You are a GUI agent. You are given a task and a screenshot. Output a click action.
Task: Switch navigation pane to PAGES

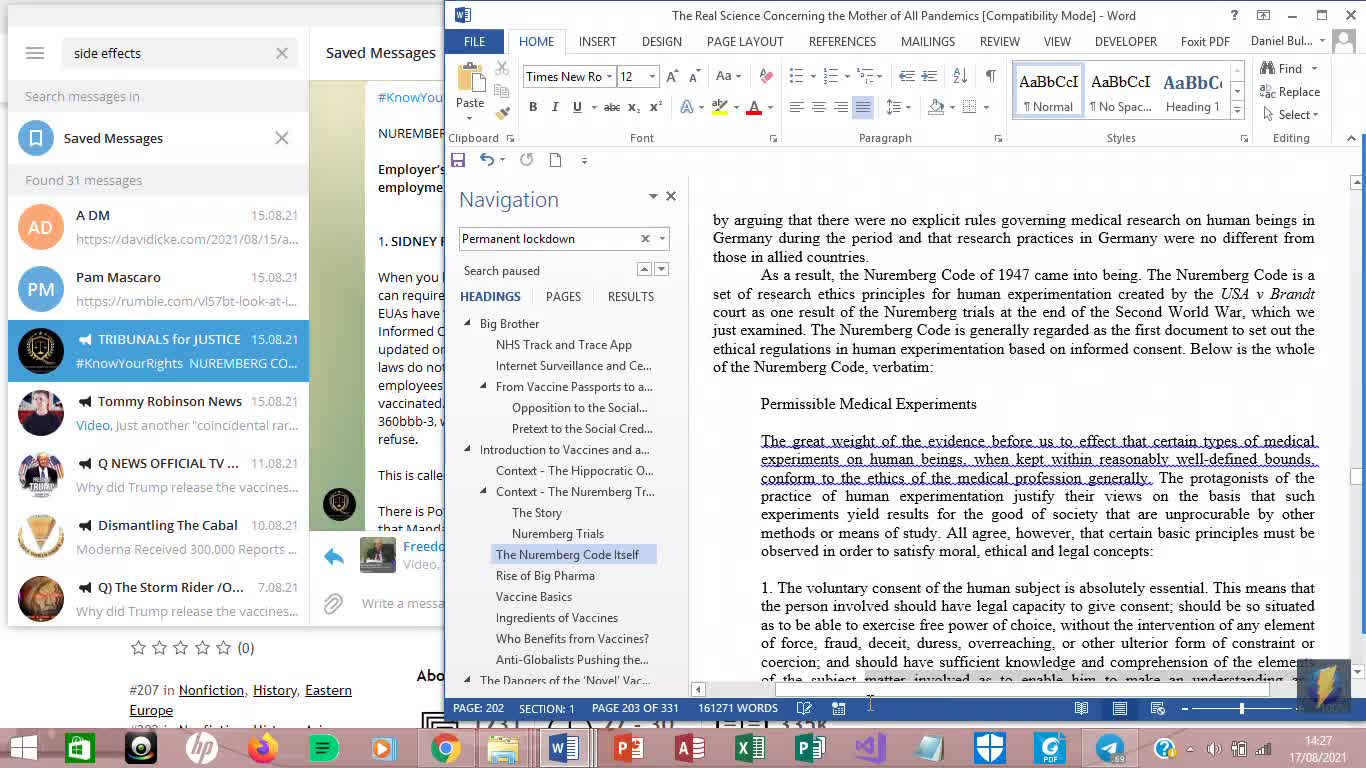563,297
